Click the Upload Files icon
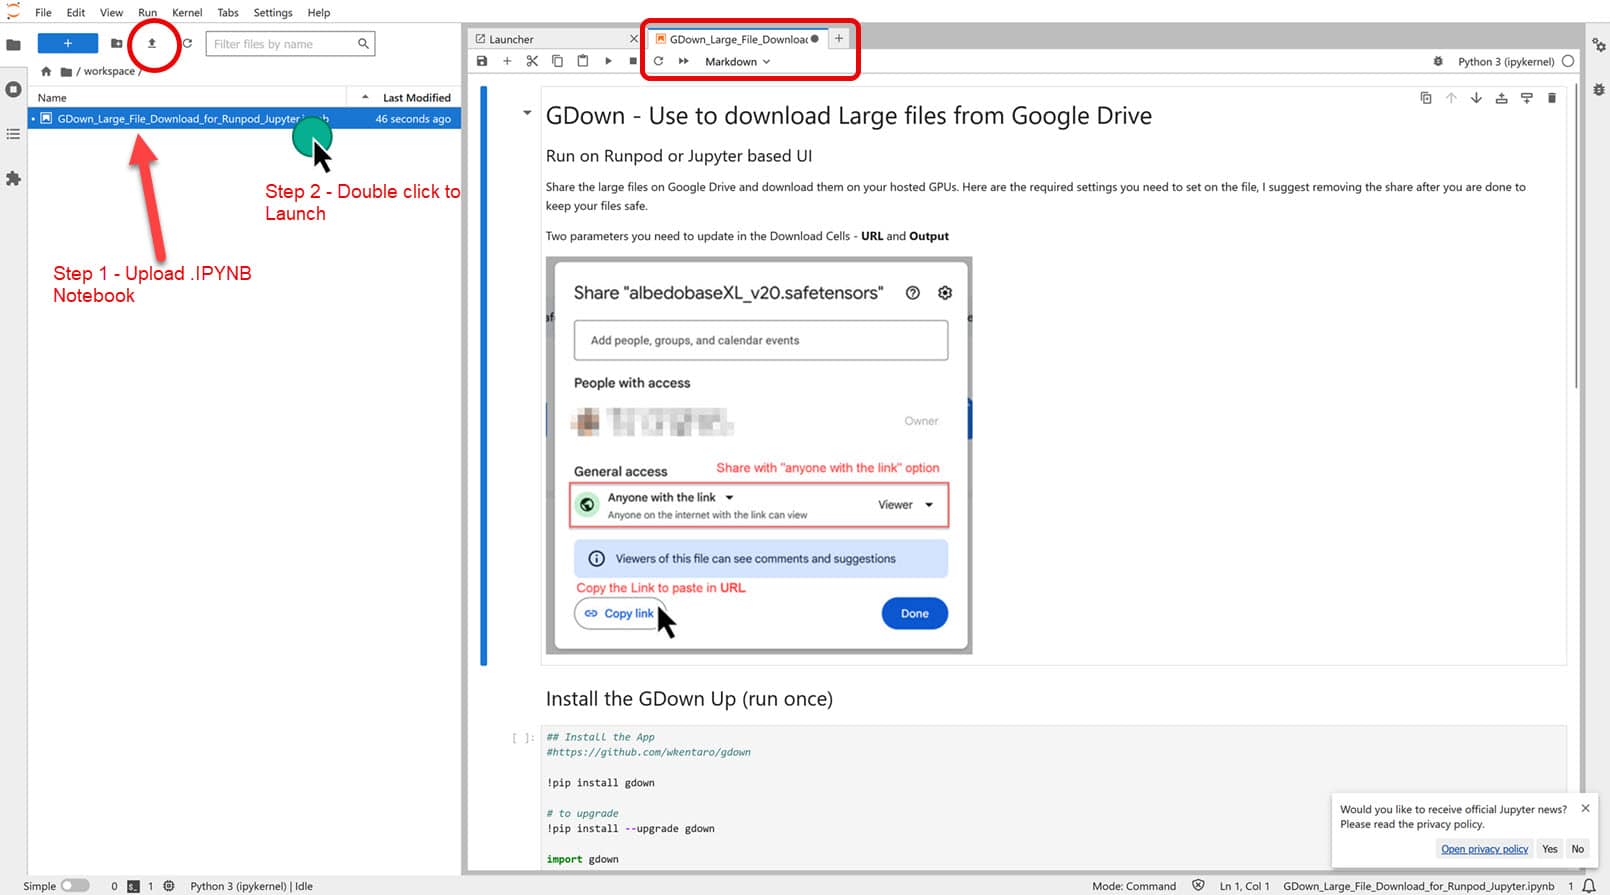Image resolution: width=1610 pixels, height=895 pixels. pos(152,43)
